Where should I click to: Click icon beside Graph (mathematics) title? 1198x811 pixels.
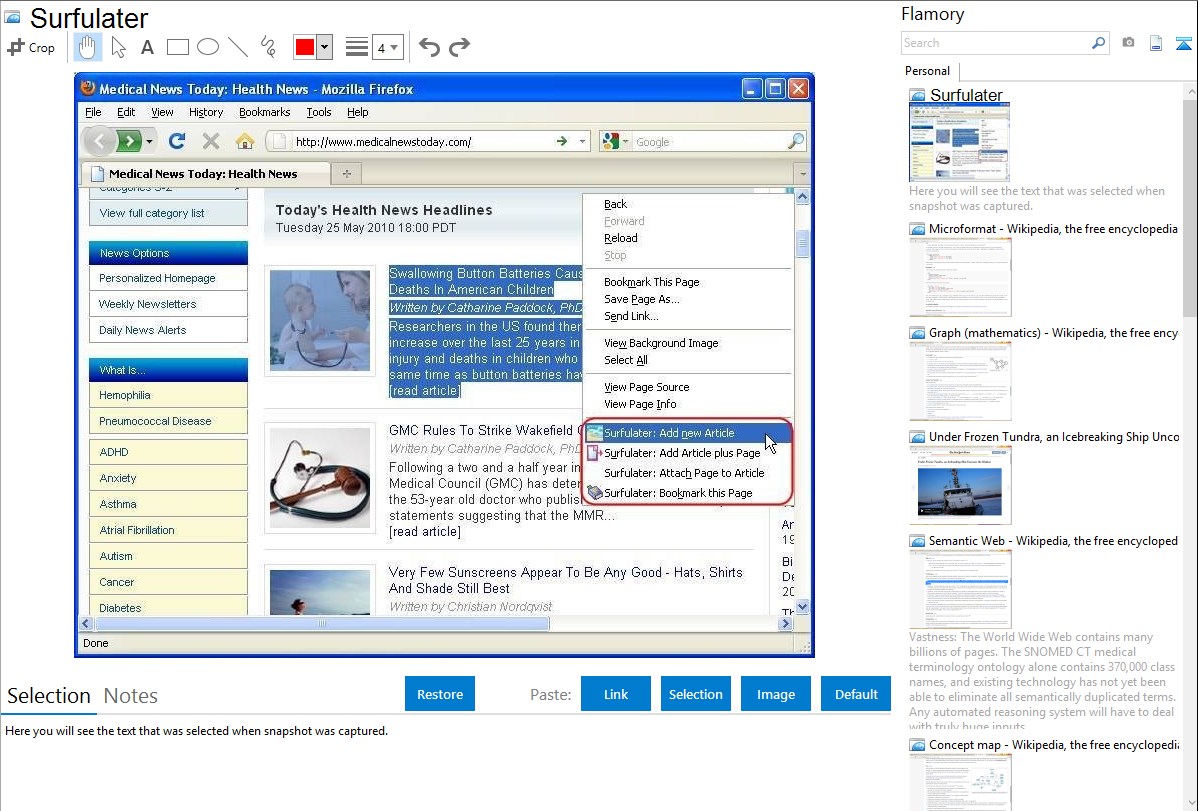(x=917, y=333)
